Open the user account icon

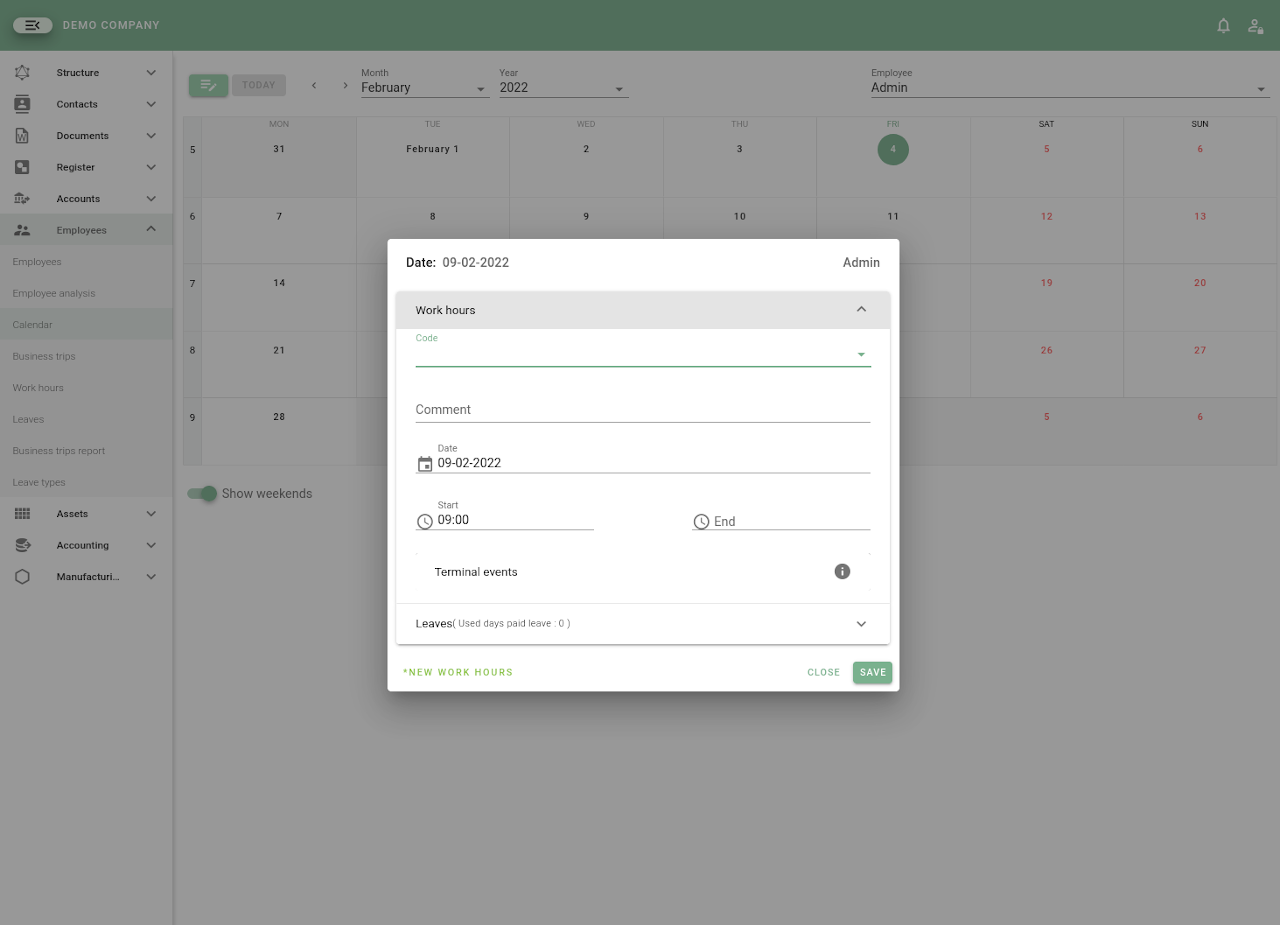pos(1255,26)
